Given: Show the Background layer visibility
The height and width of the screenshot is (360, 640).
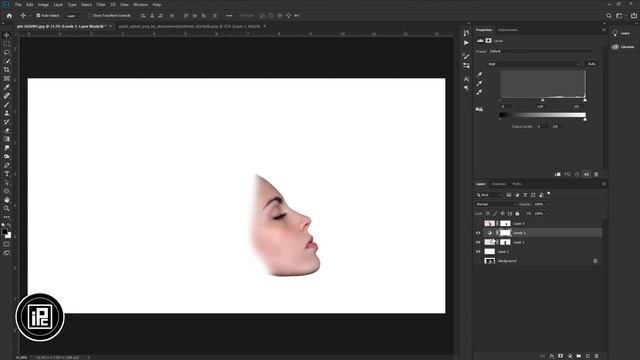Looking at the screenshot, I should pyautogui.click(x=478, y=261).
